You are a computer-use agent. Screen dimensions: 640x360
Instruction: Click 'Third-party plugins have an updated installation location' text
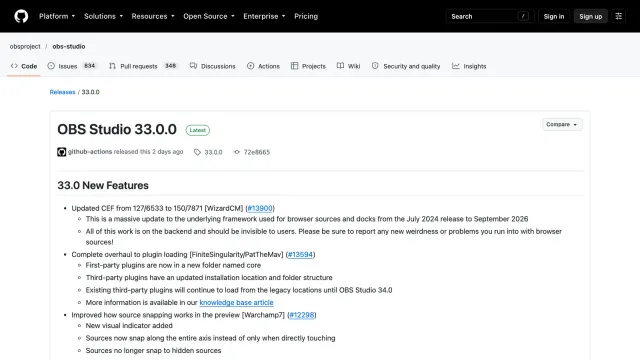pos(209,278)
